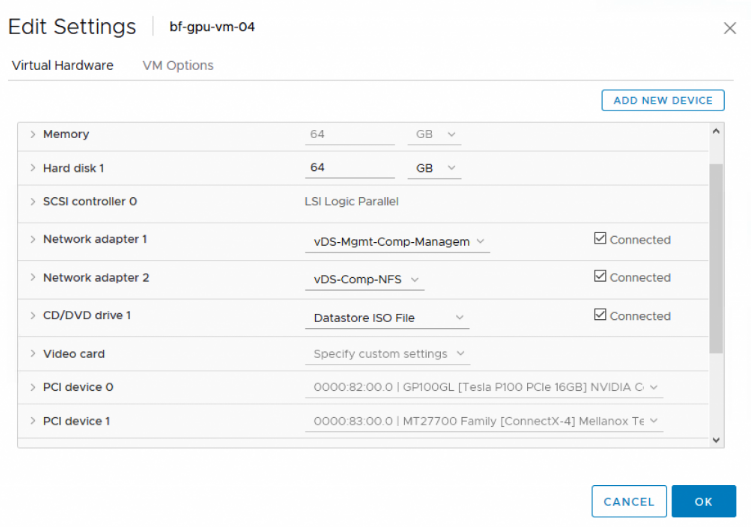Screen dimensions: 751x527
Task: Expand Network adapter 1 settings
Action: point(33,240)
